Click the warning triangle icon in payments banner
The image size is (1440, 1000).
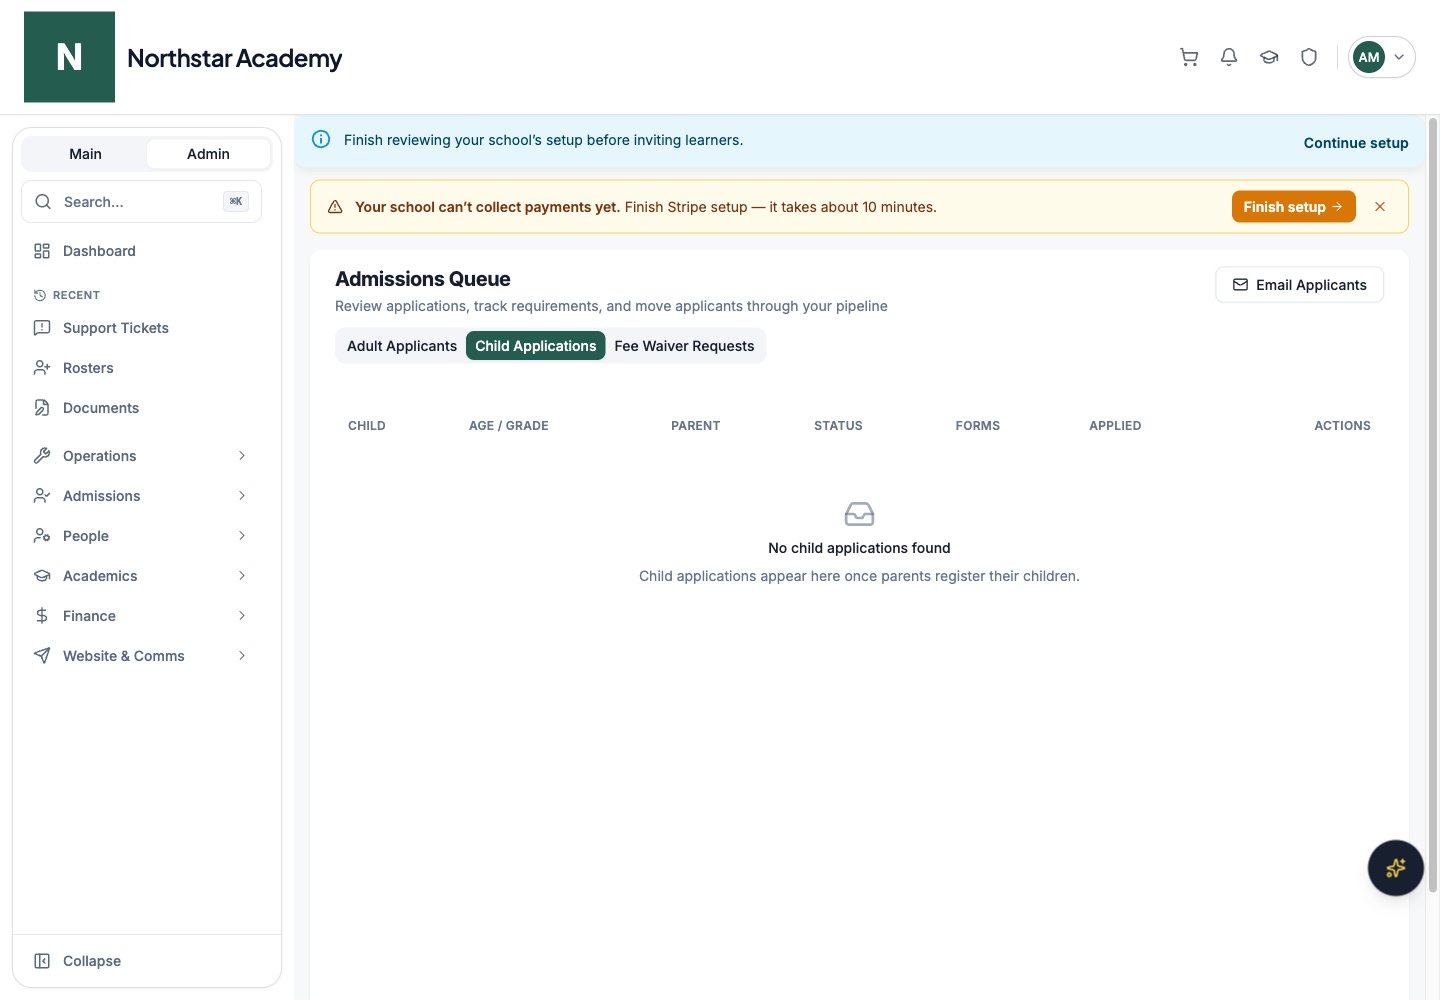335,207
